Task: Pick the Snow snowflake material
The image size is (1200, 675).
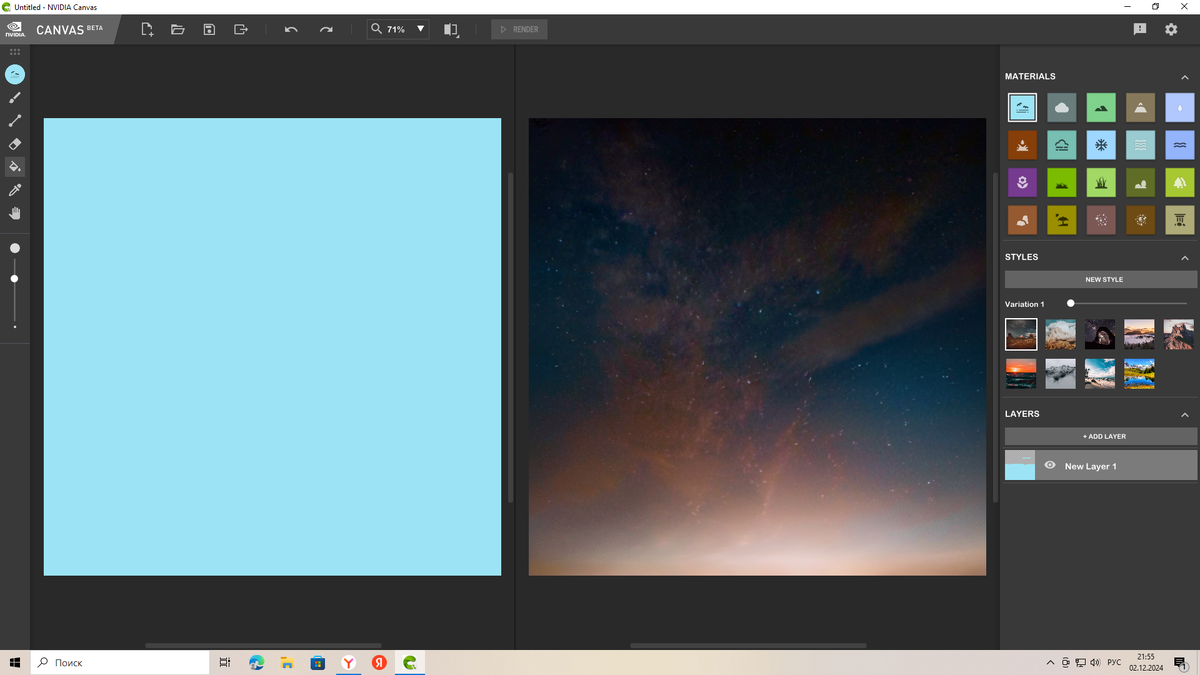Action: point(1101,145)
